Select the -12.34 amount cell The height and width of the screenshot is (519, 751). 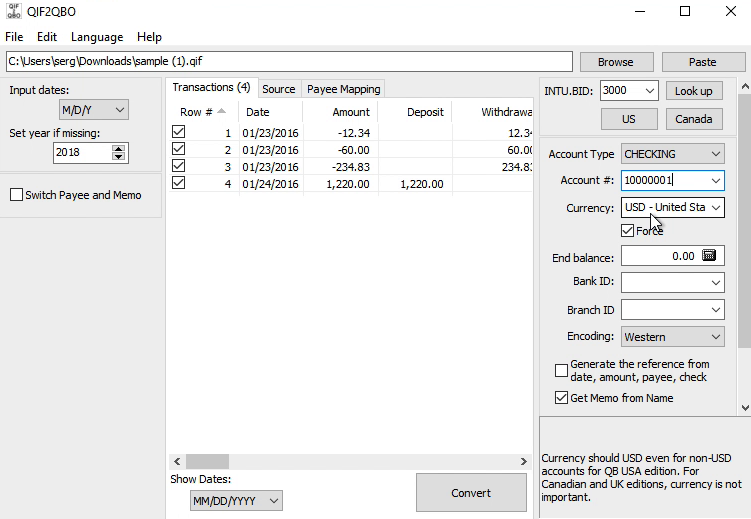[x=340, y=133]
